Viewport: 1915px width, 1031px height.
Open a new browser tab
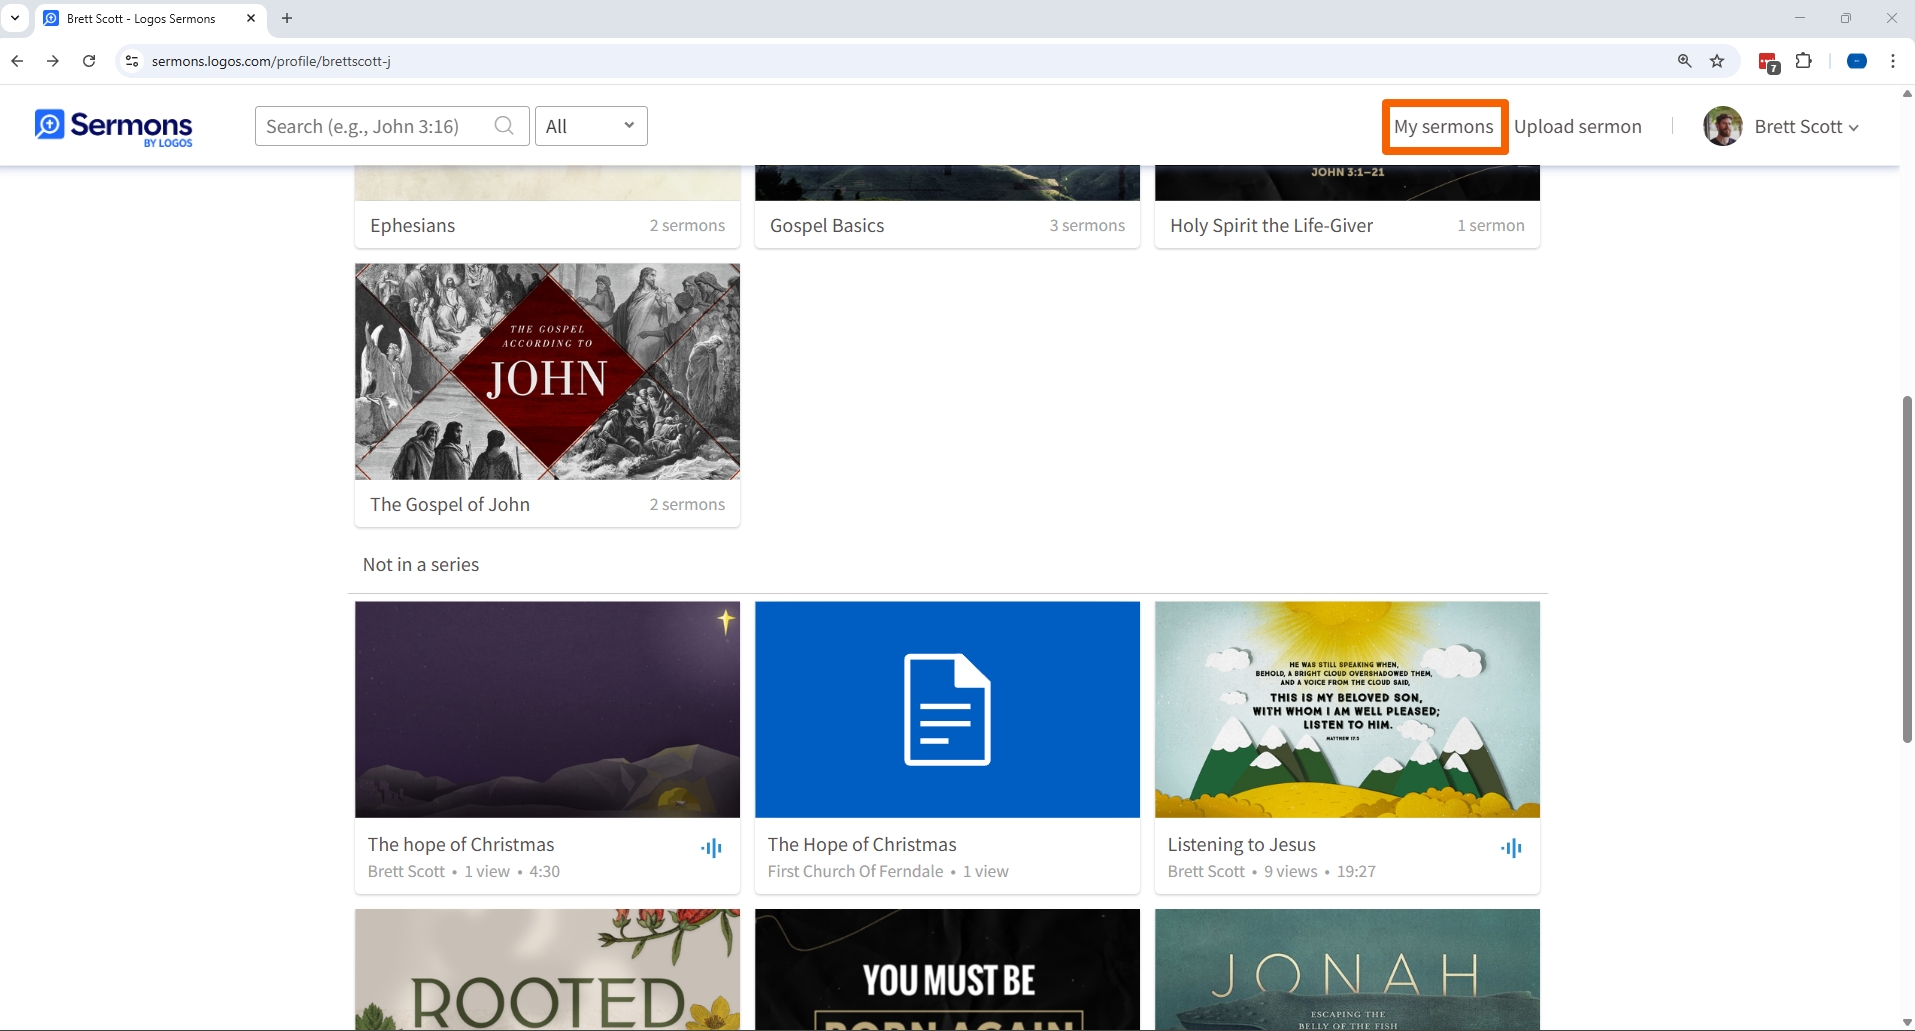tap(287, 18)
